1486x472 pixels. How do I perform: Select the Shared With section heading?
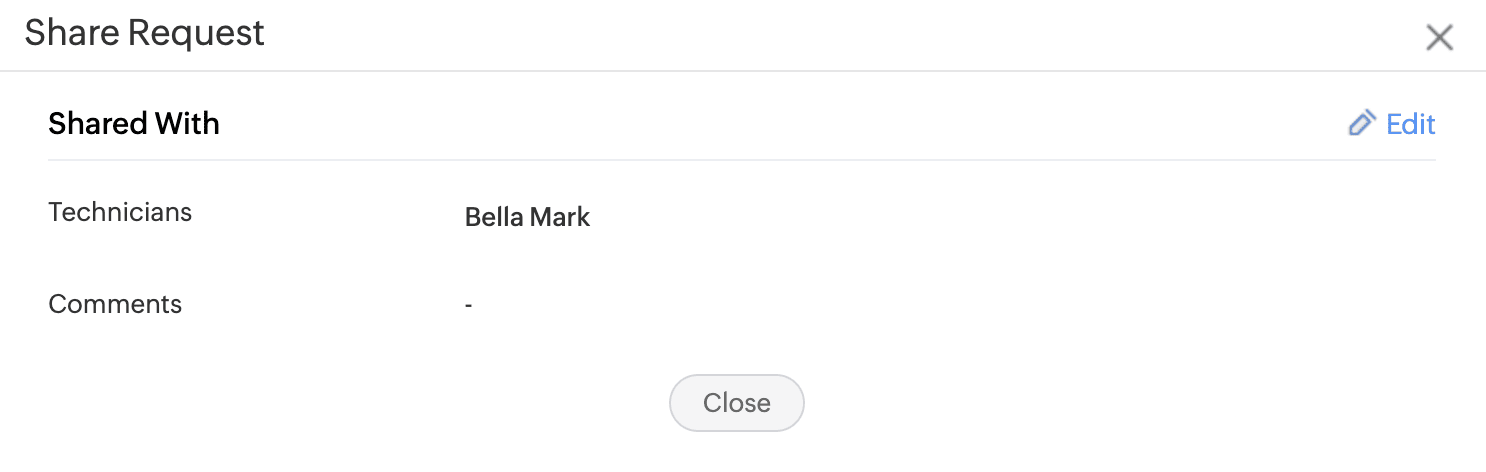tap(134, 124)
